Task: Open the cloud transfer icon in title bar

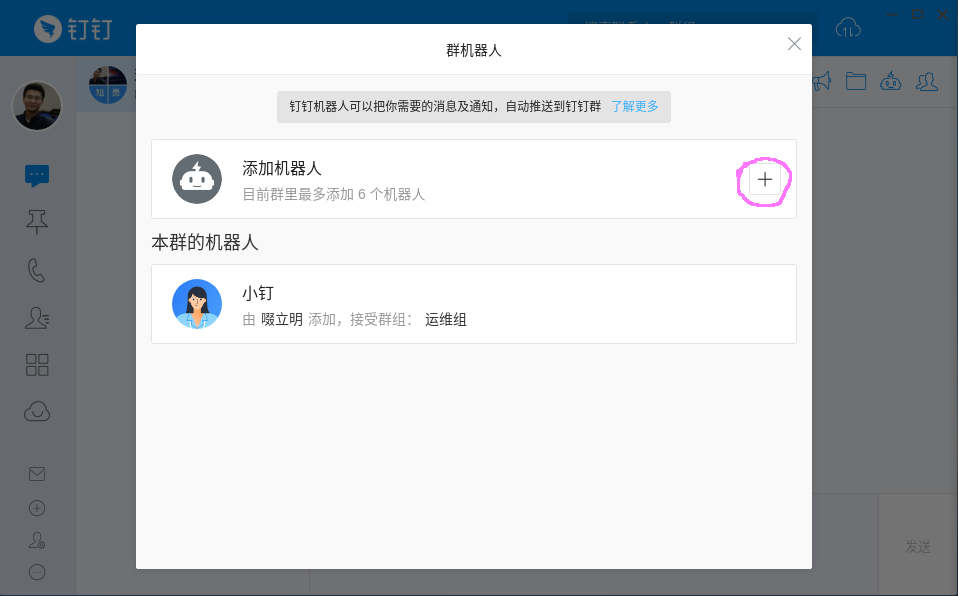Action: (848, 28)
